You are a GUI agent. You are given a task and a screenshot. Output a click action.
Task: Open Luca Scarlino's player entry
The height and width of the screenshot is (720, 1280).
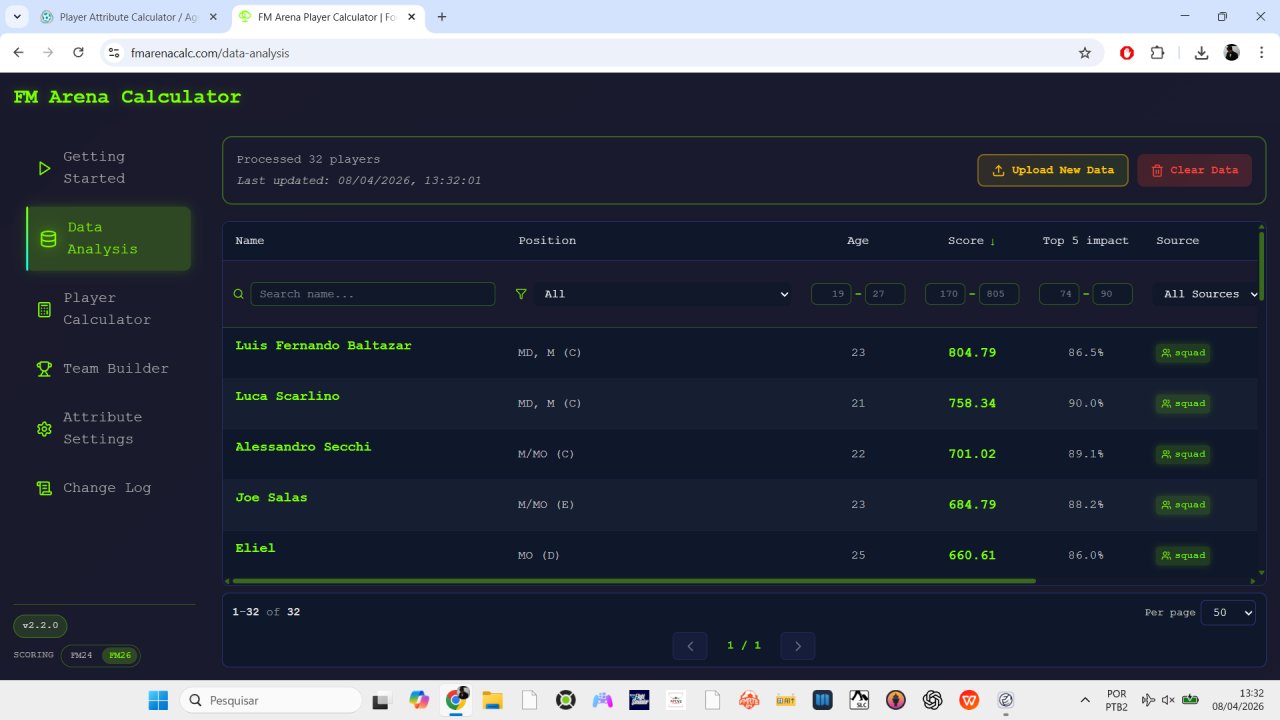click(x=287, y=397)
